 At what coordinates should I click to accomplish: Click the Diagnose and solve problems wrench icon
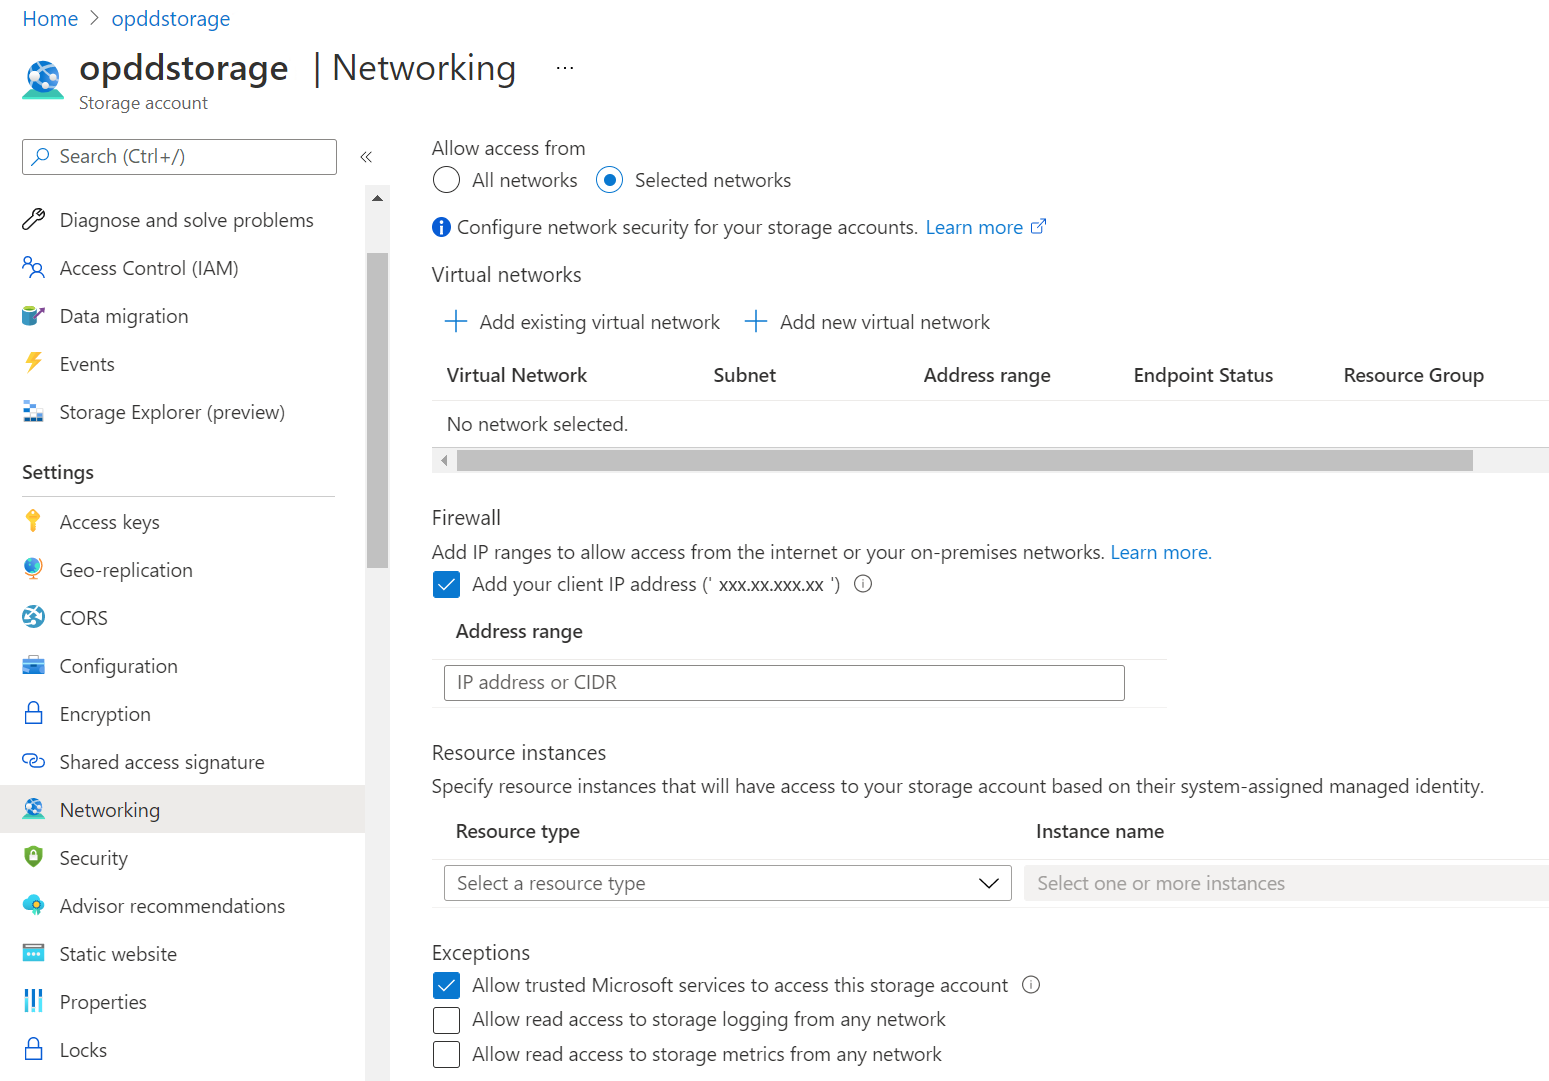[33, 220]
